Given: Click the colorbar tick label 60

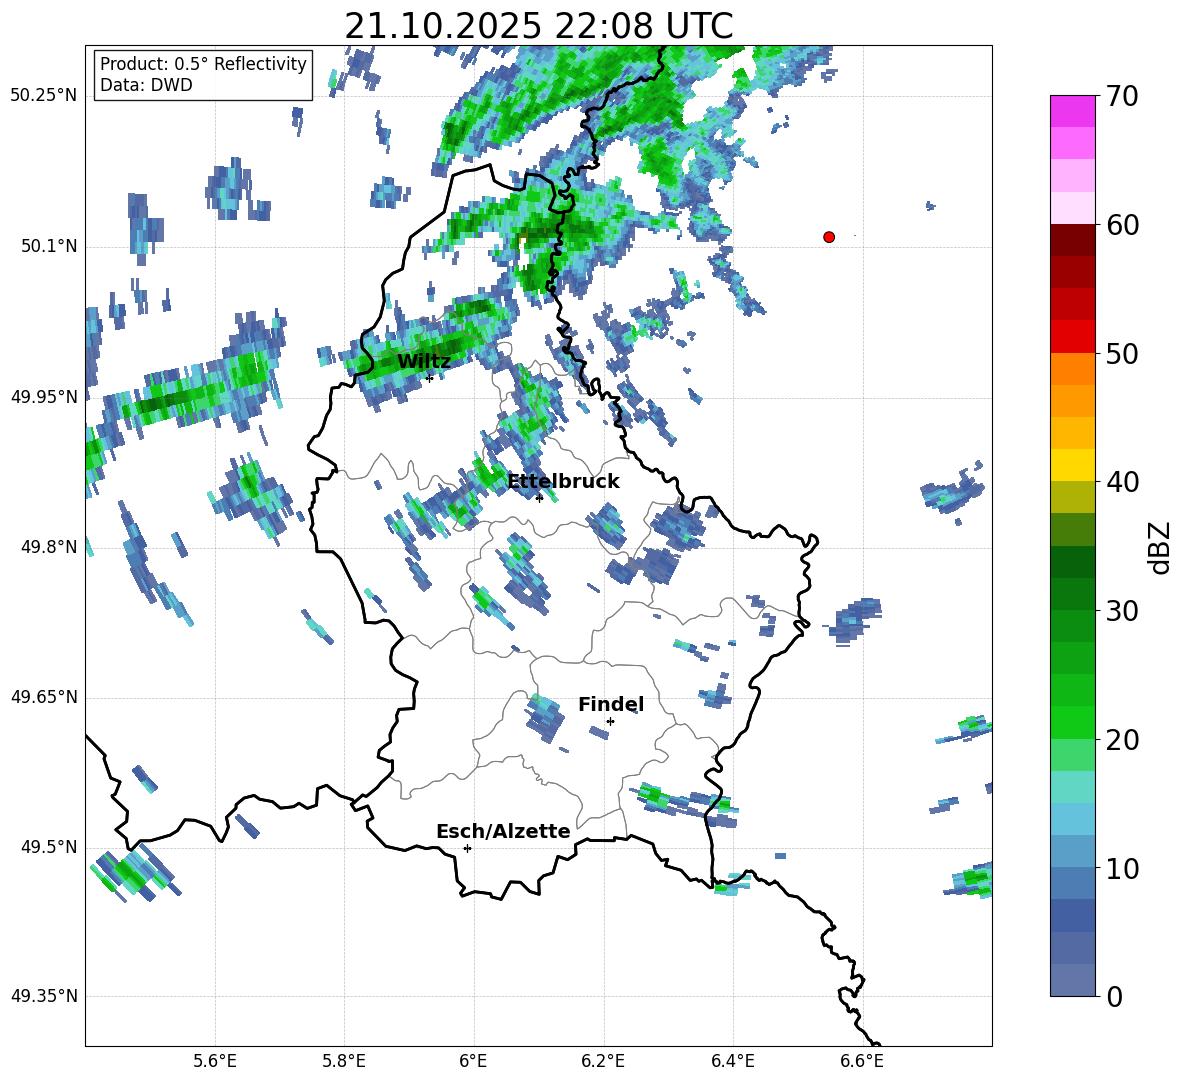Looking at the screenshot, I should [1123, 225].
